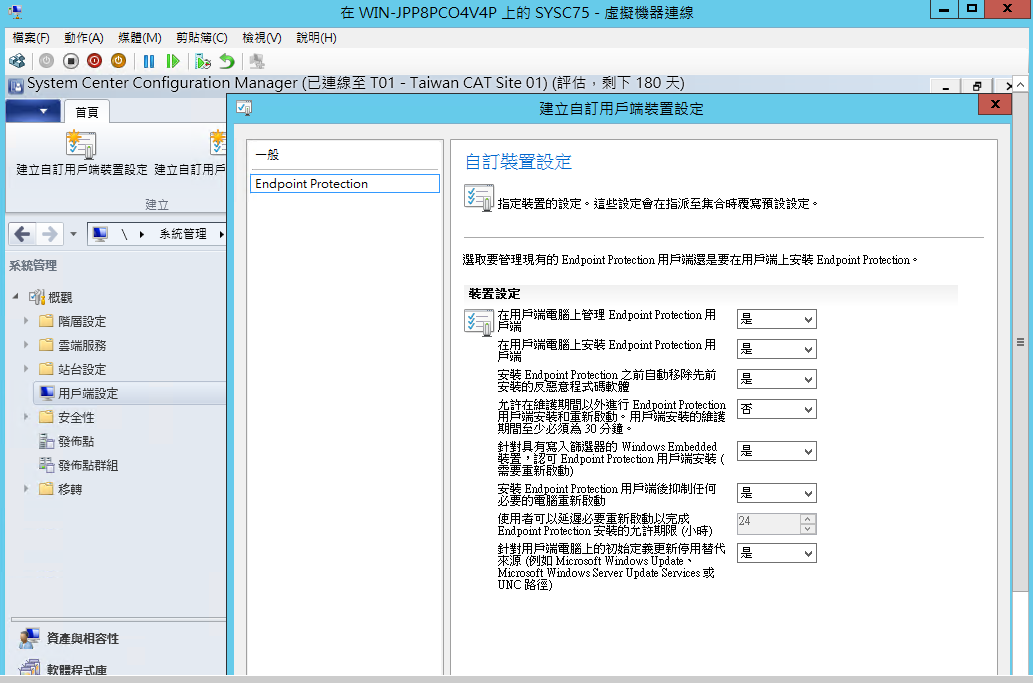
Task: Open the 檢視(V) menu
Action: (262, 38)
